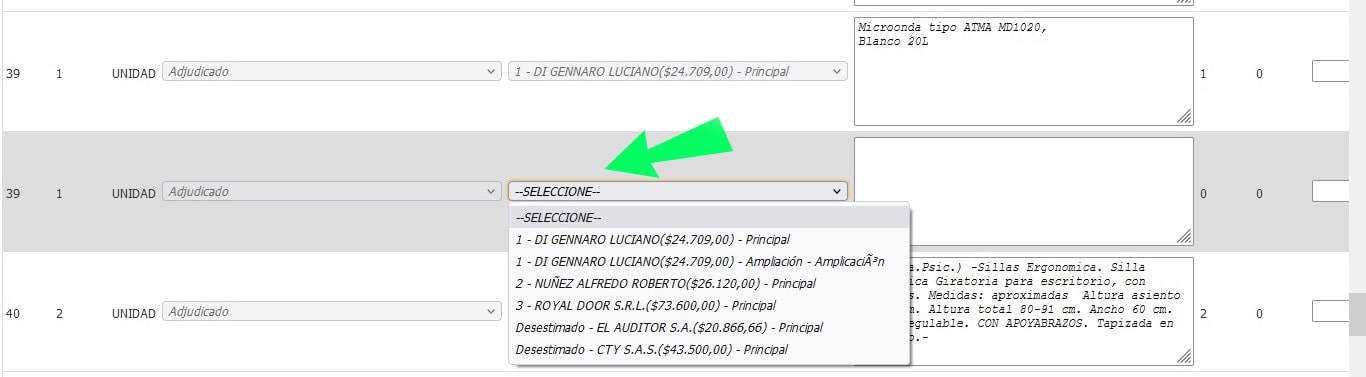The height and width of the screenshot is (377, 1366).
Task: Click the vertical page scrollbar thumb
Action: 1357,314
